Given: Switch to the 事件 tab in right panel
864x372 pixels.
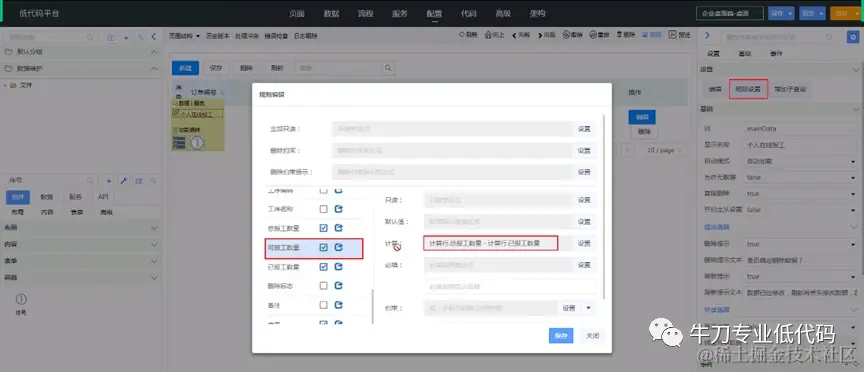Looking at the screenshot, I should tap(776, 53).
